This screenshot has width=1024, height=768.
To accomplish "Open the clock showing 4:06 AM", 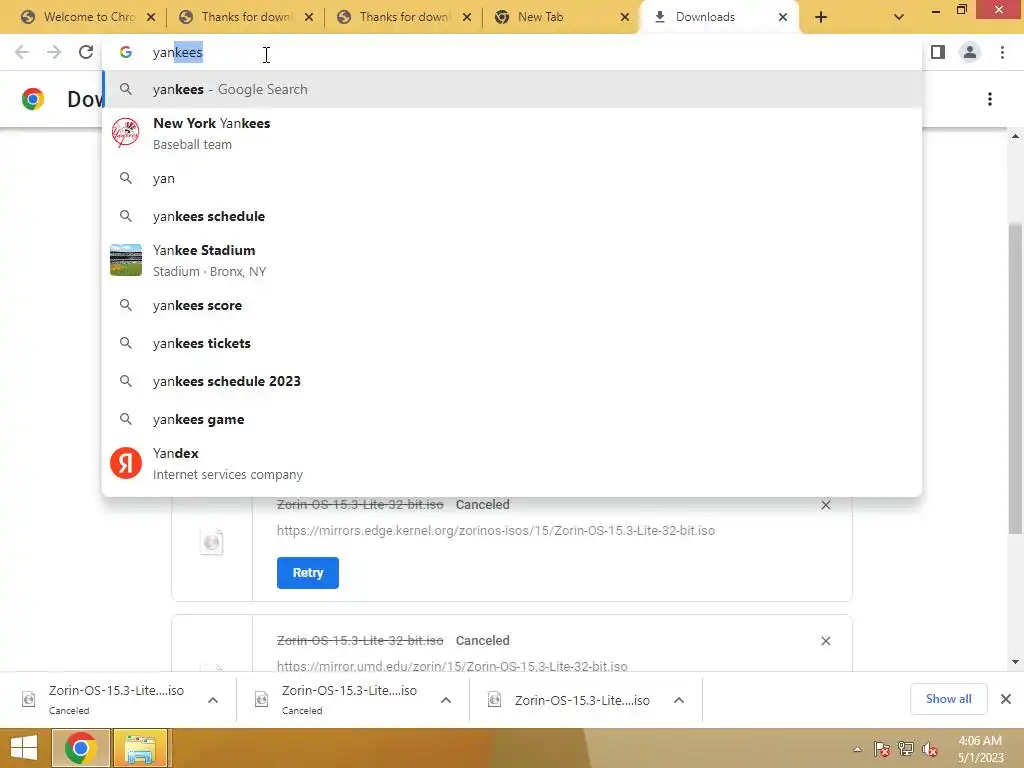I will tap(980, 749).
